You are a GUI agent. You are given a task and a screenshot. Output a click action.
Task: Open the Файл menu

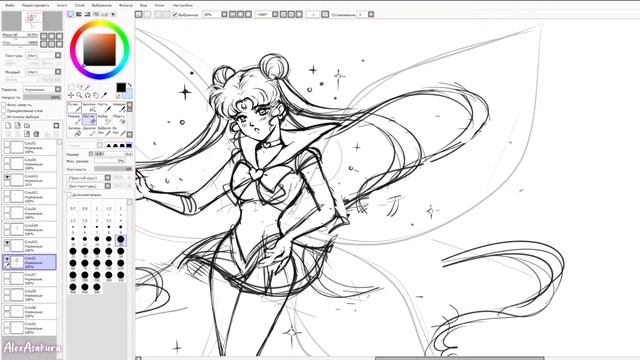[10, 5]
